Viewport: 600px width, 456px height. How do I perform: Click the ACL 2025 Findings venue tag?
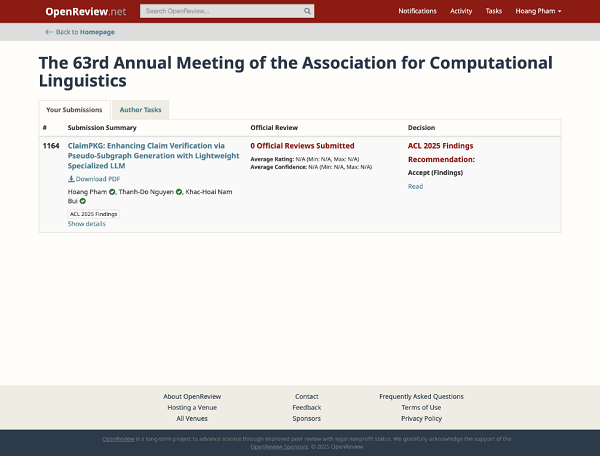(93, 213)
